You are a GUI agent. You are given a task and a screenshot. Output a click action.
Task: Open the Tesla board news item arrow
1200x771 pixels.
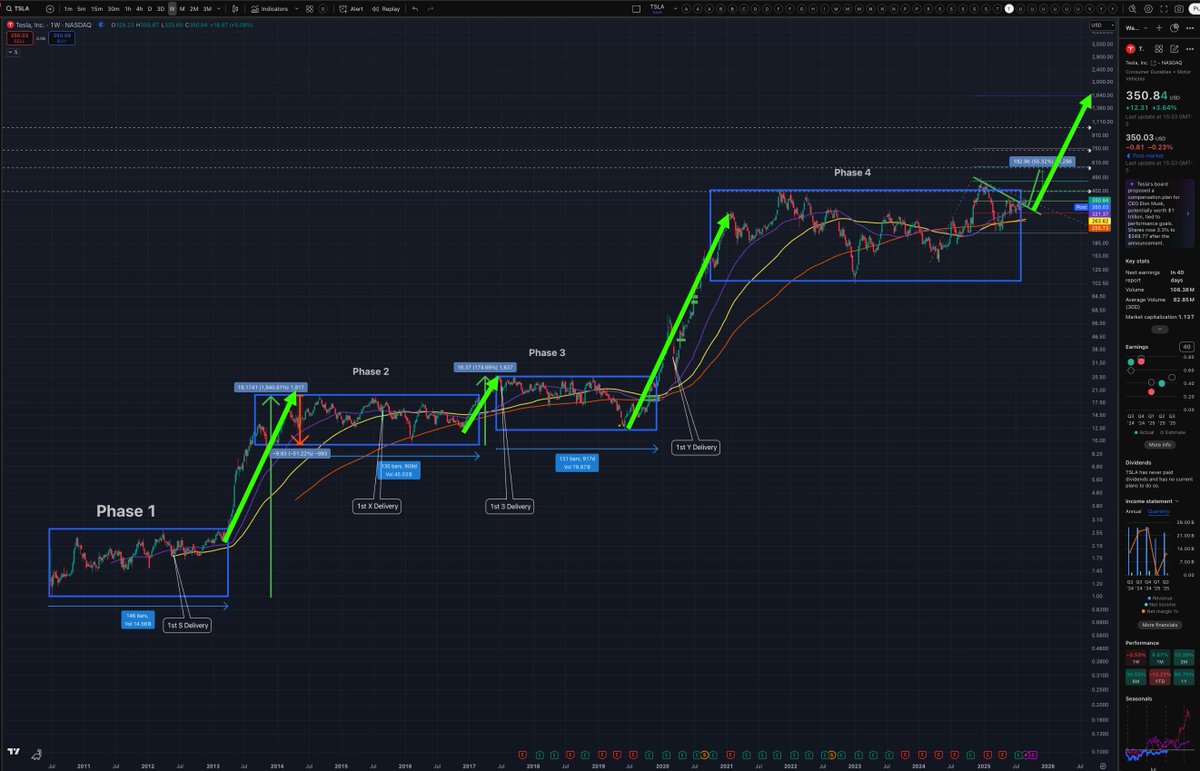point(1188,213)
